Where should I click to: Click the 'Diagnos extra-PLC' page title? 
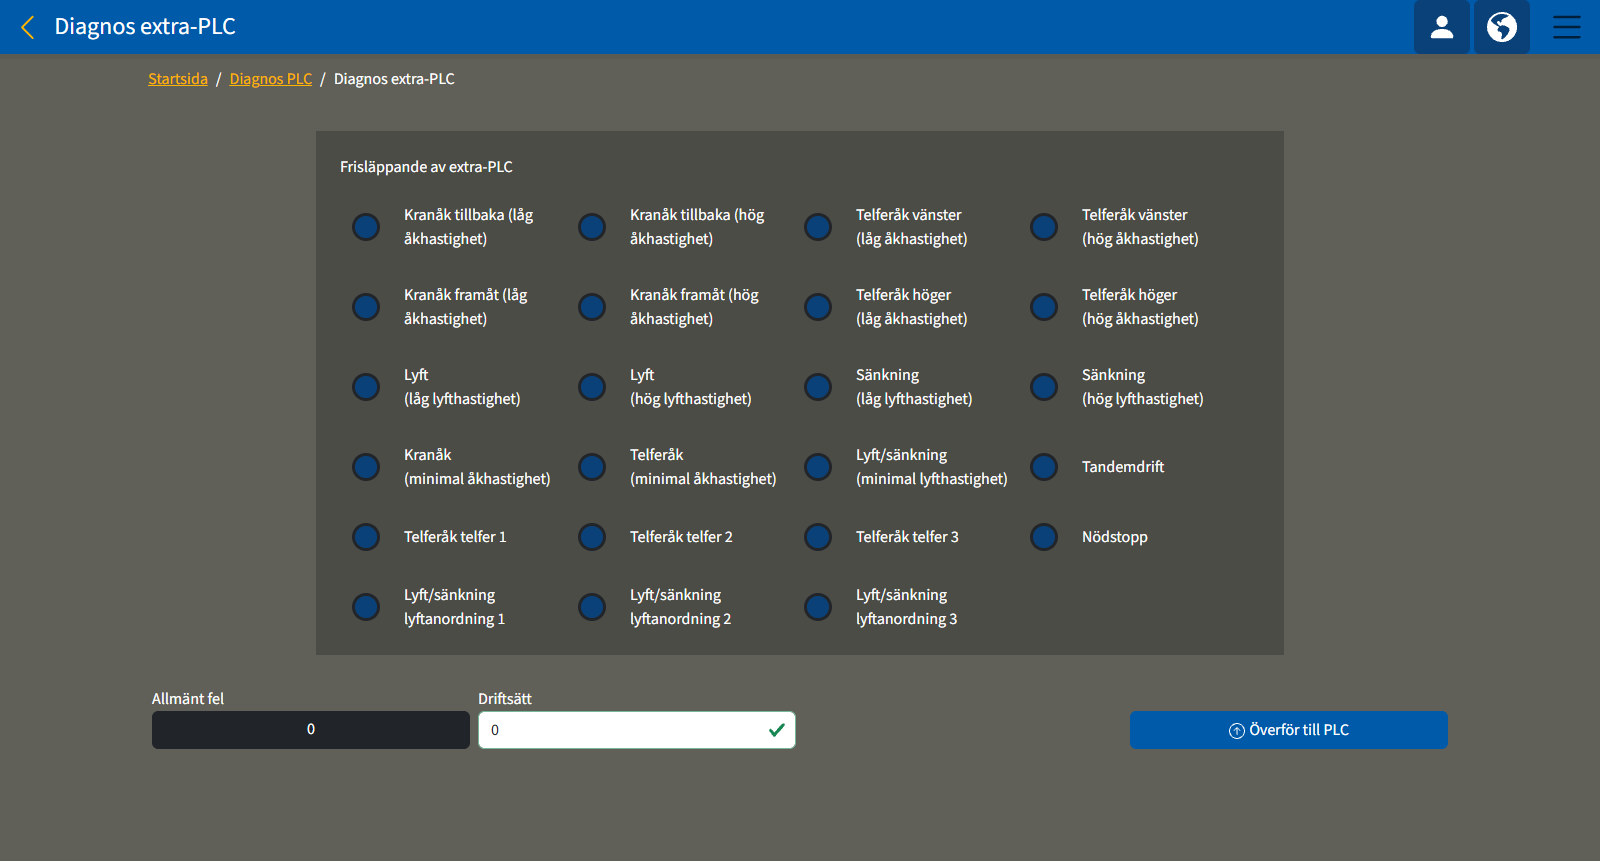[x=145, y=27]
